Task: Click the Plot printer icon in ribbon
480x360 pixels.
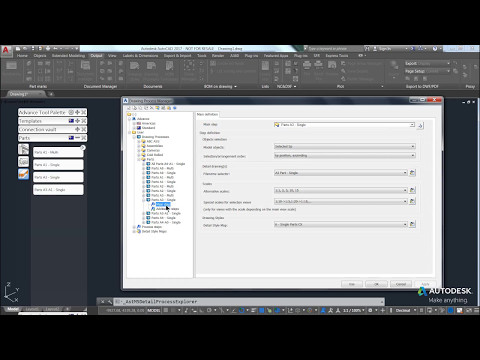Action: [x=307, y=65]
